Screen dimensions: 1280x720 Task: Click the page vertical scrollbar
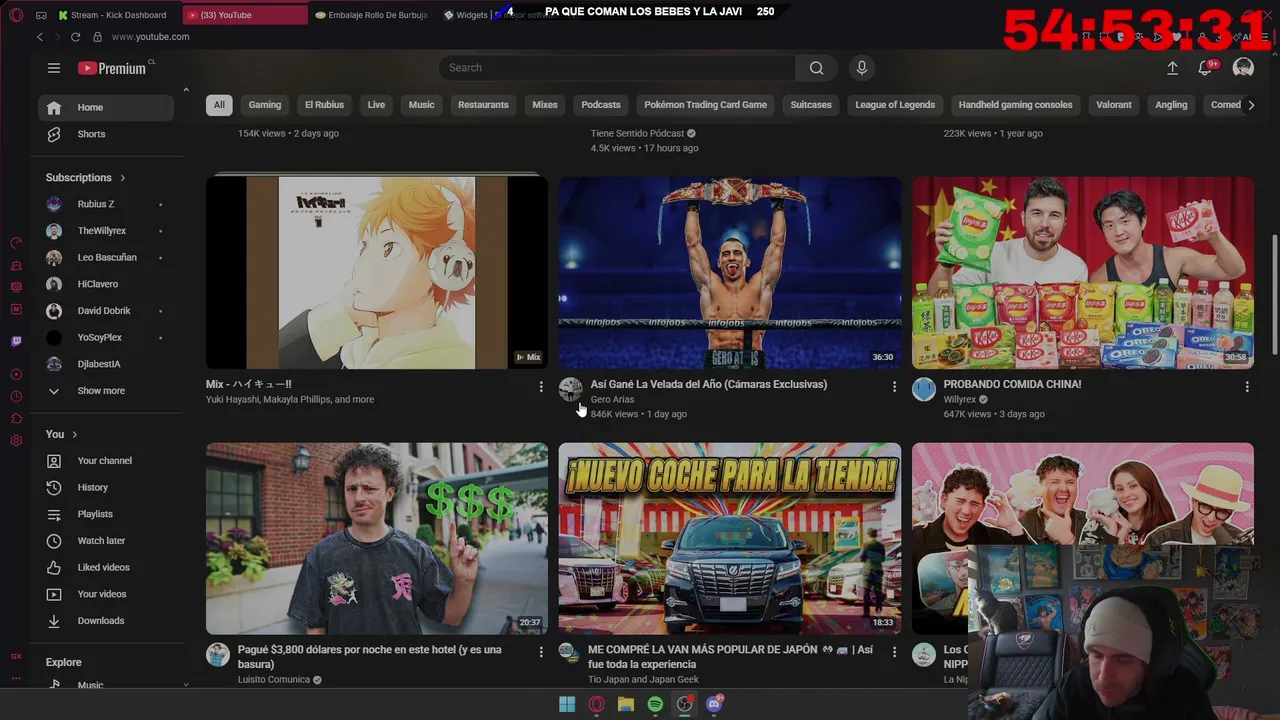click(1275, 295)
